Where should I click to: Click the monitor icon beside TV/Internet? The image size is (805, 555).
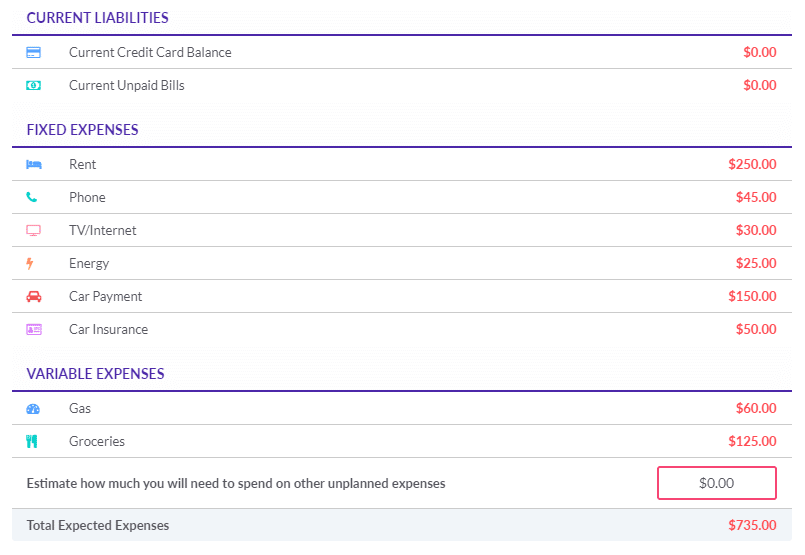coord(33,231)
